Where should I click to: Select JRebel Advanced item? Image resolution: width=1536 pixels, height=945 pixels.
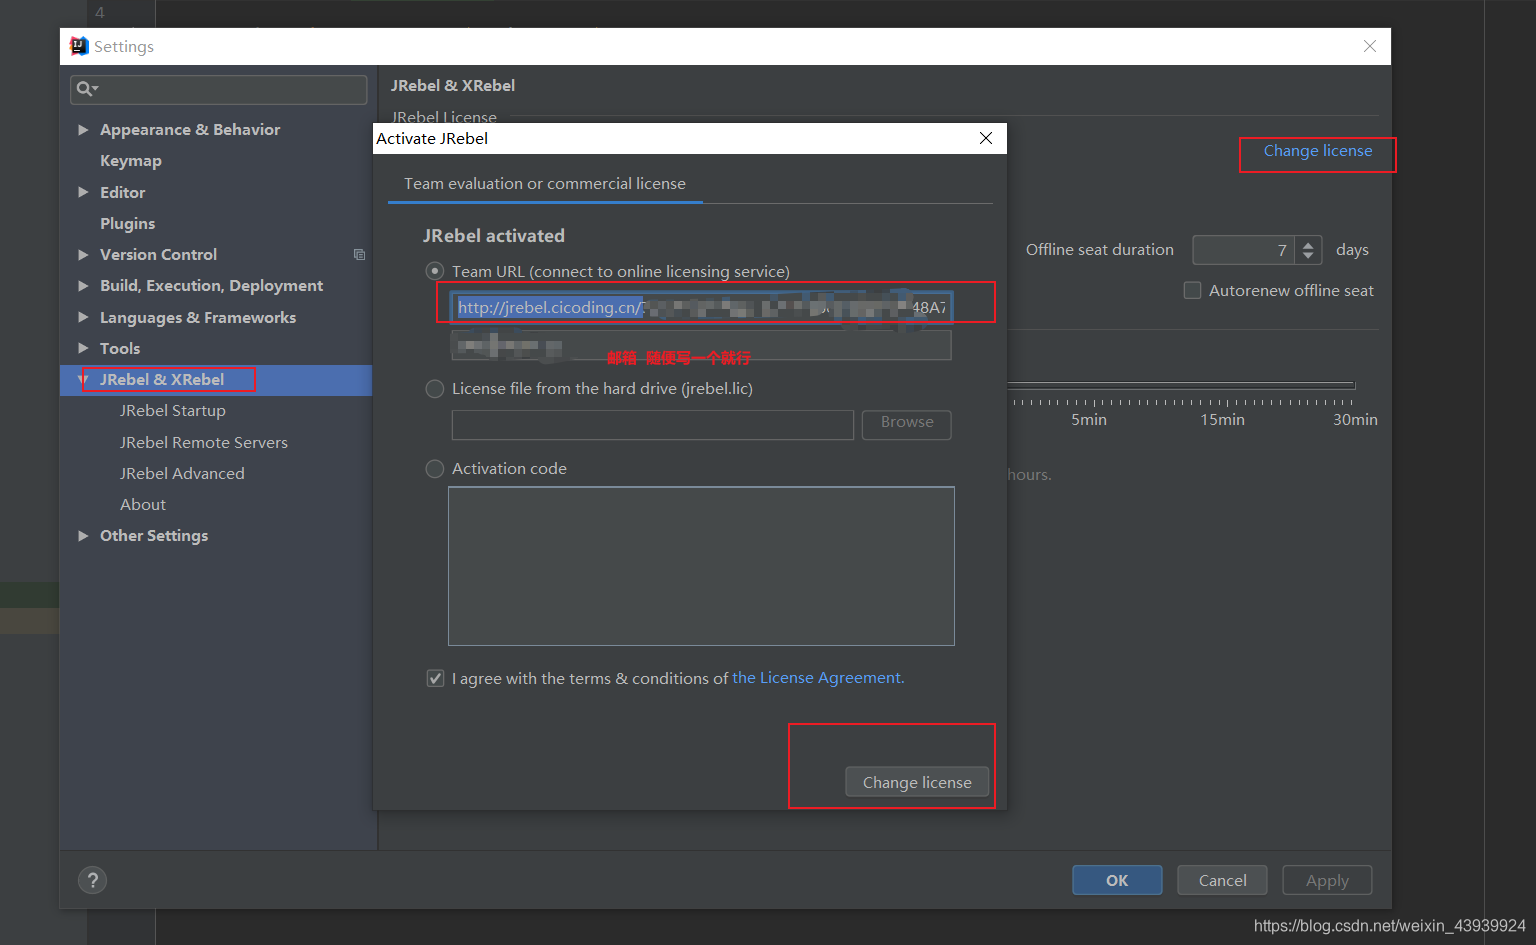click(182, 473)
